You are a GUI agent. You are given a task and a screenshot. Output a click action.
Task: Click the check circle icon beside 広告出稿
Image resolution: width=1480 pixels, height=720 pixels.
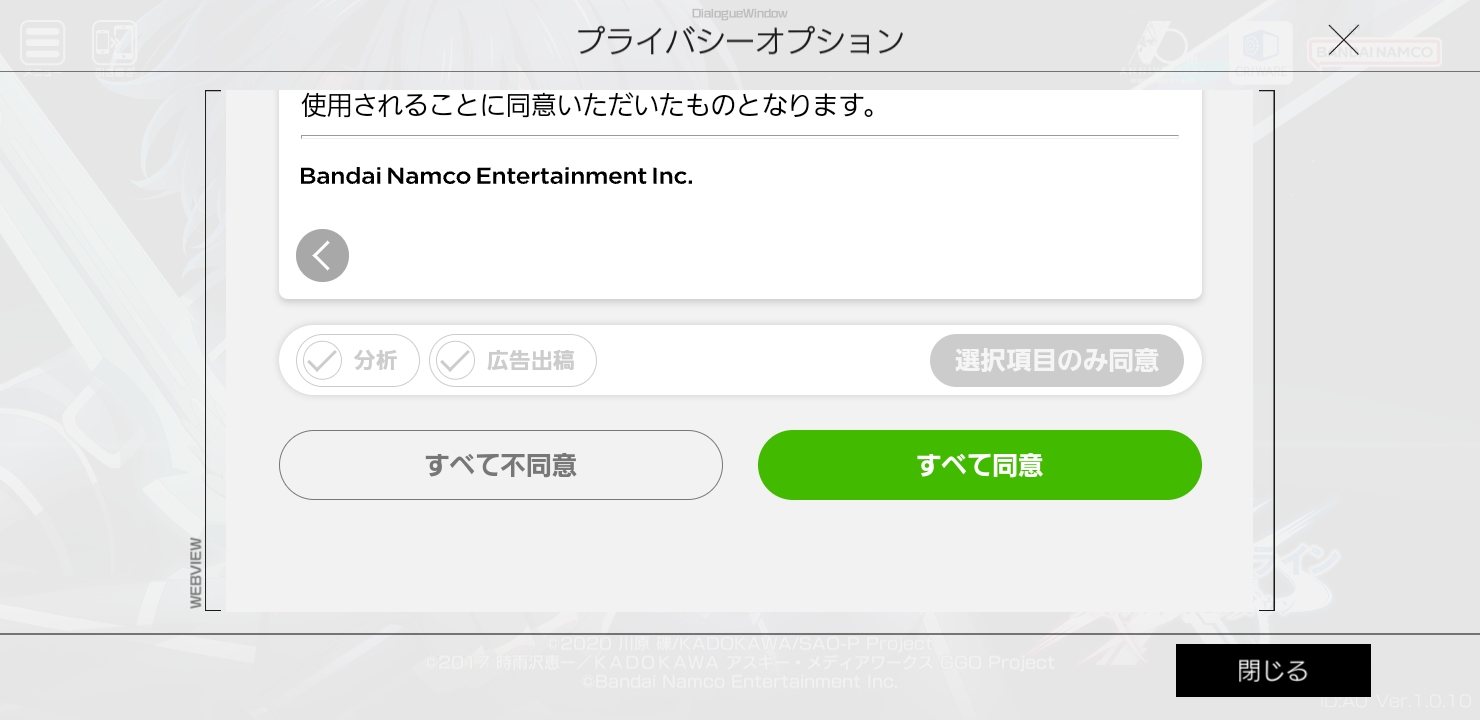pyautogui.click(x=455, y=360)
